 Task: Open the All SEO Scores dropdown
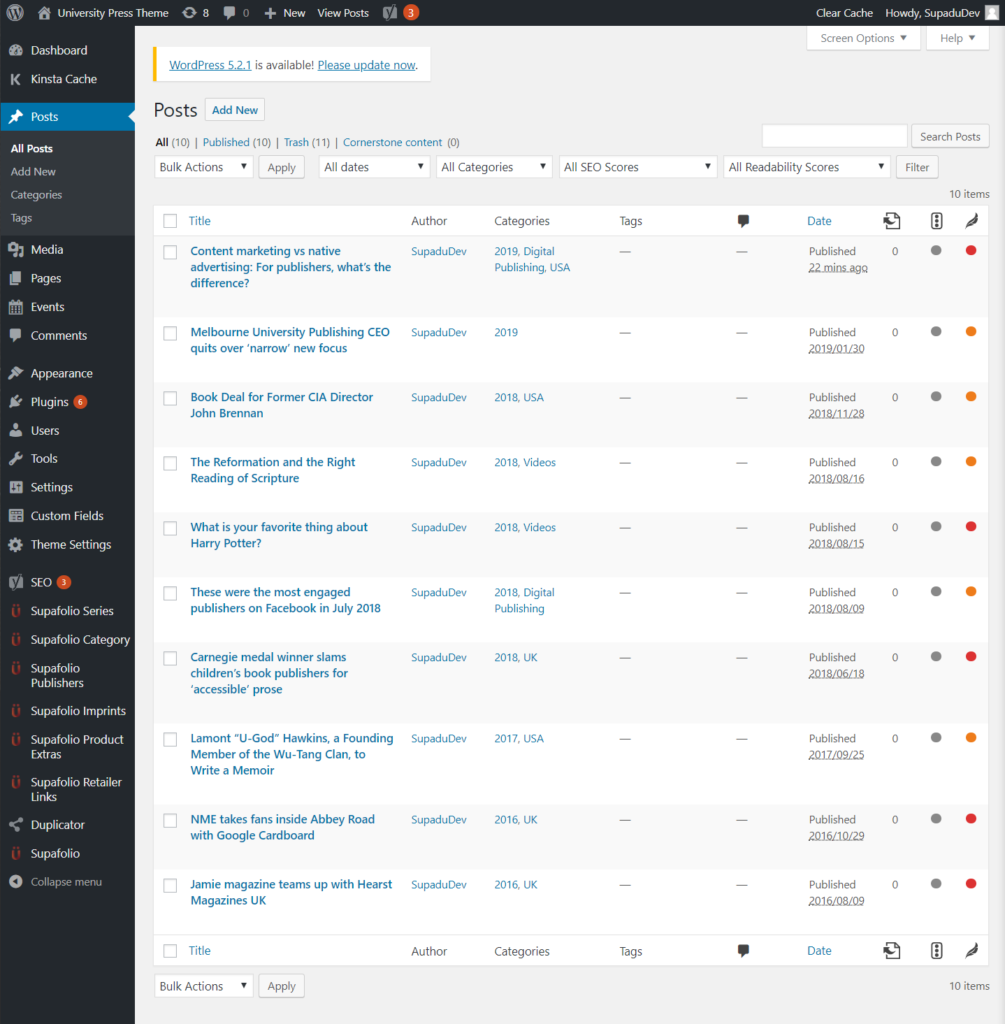(638, 167)
